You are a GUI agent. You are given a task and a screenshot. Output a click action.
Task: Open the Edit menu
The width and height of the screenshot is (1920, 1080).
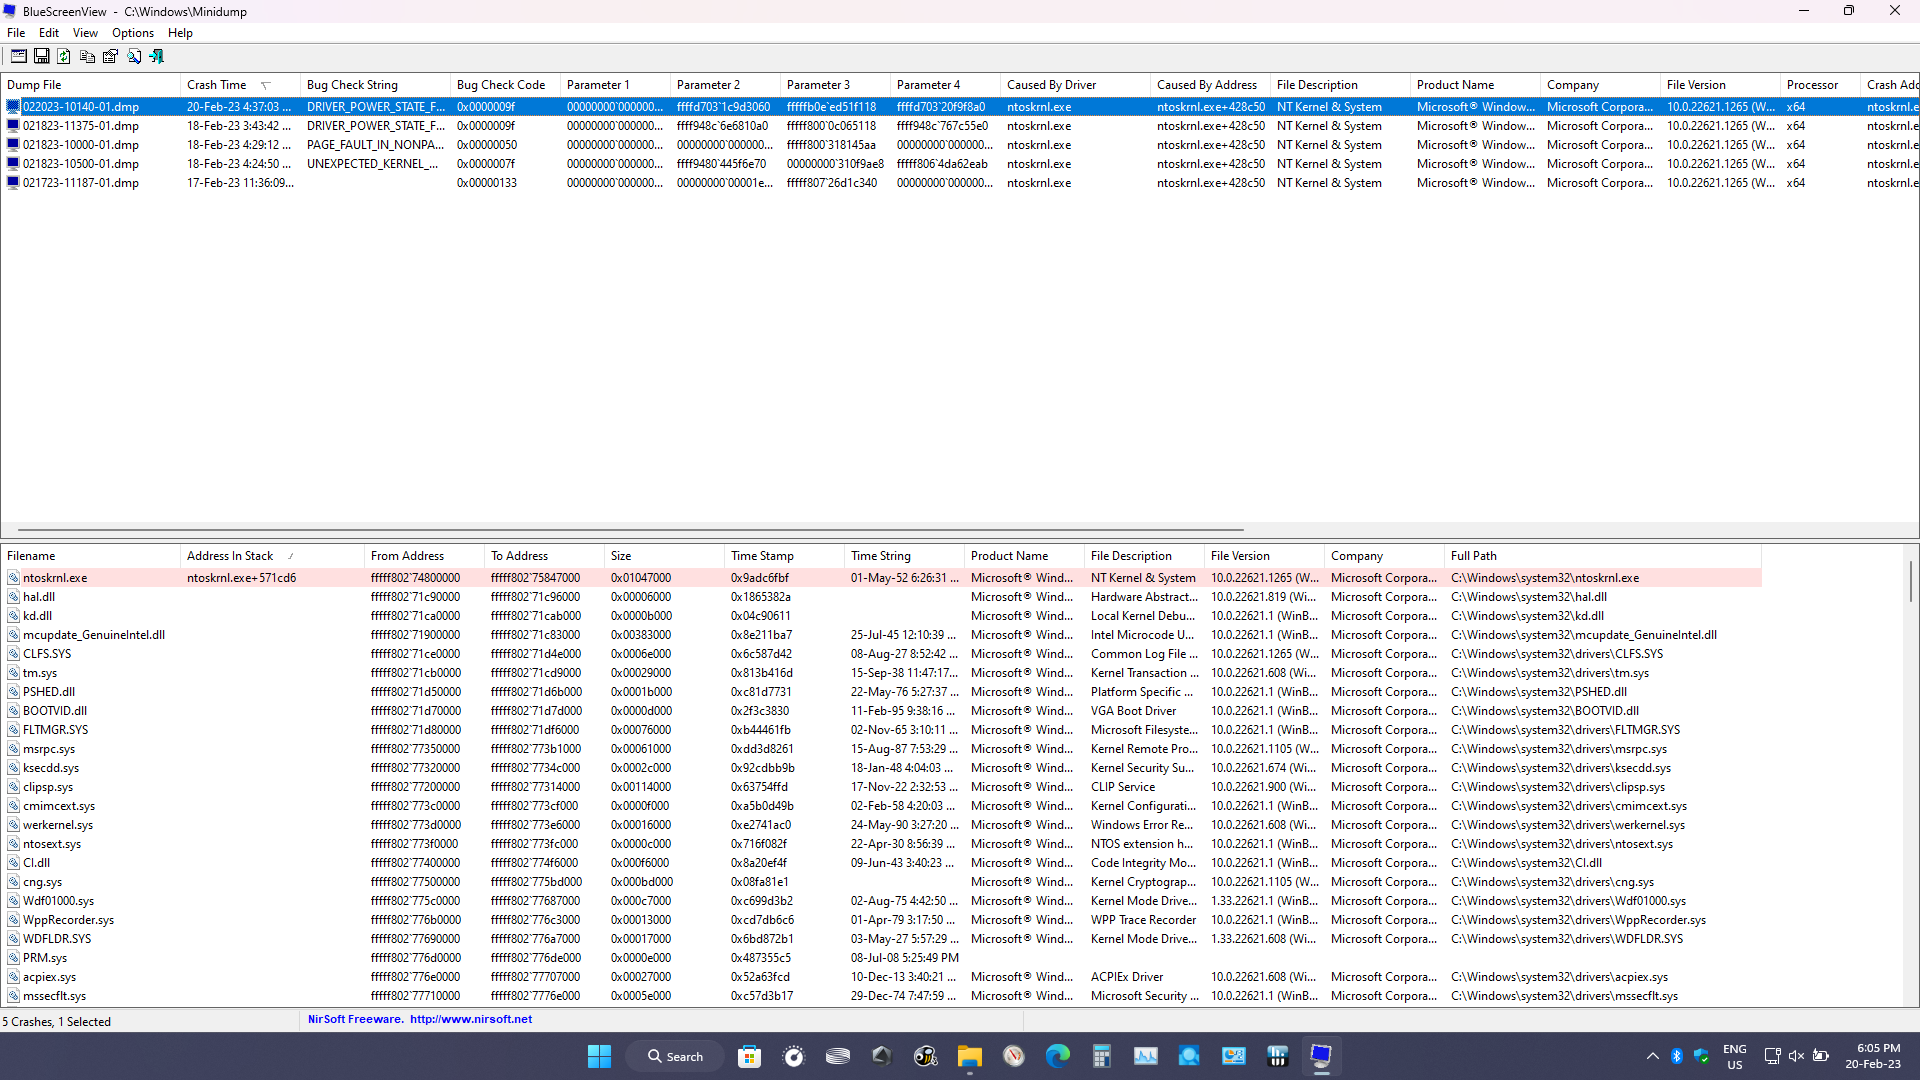48,33
